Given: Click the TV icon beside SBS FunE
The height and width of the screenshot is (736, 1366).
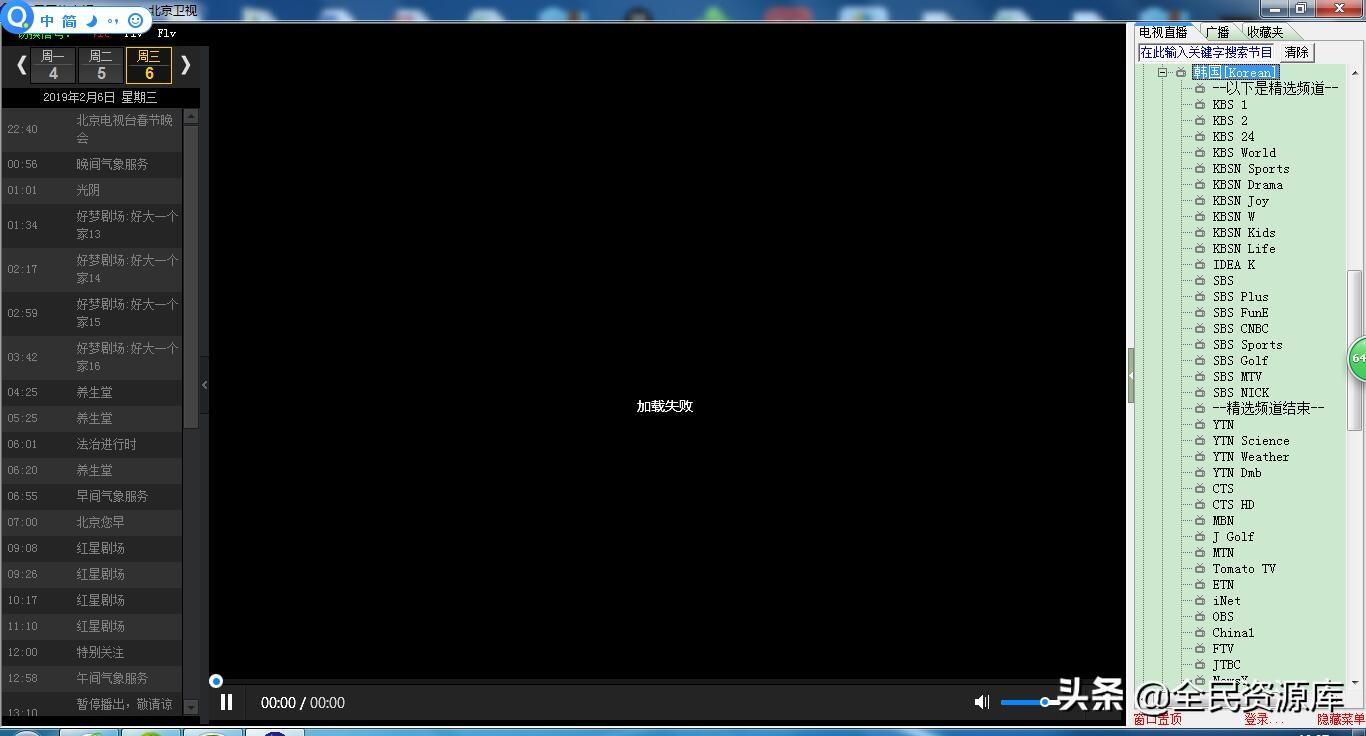Looking at the screenshot, I should click(1200, 313).
